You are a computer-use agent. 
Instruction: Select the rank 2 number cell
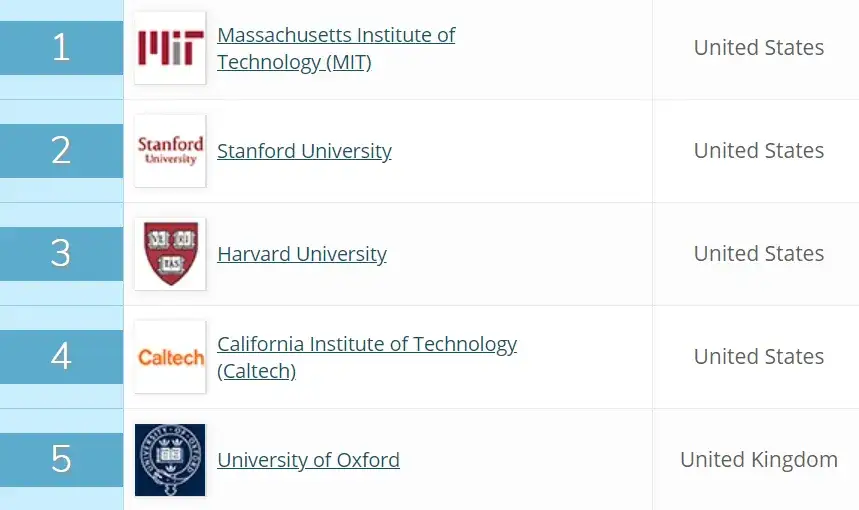61,151
